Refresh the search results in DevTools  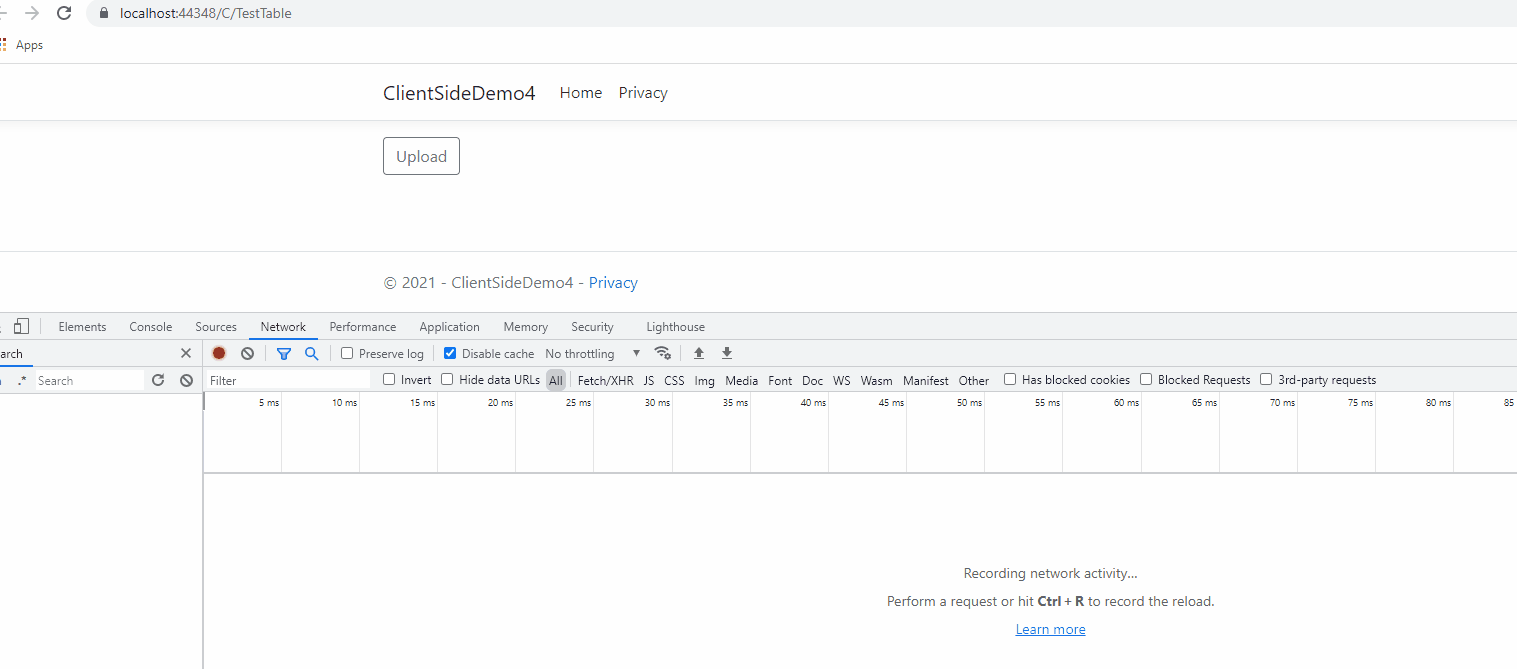click(158, 380)
